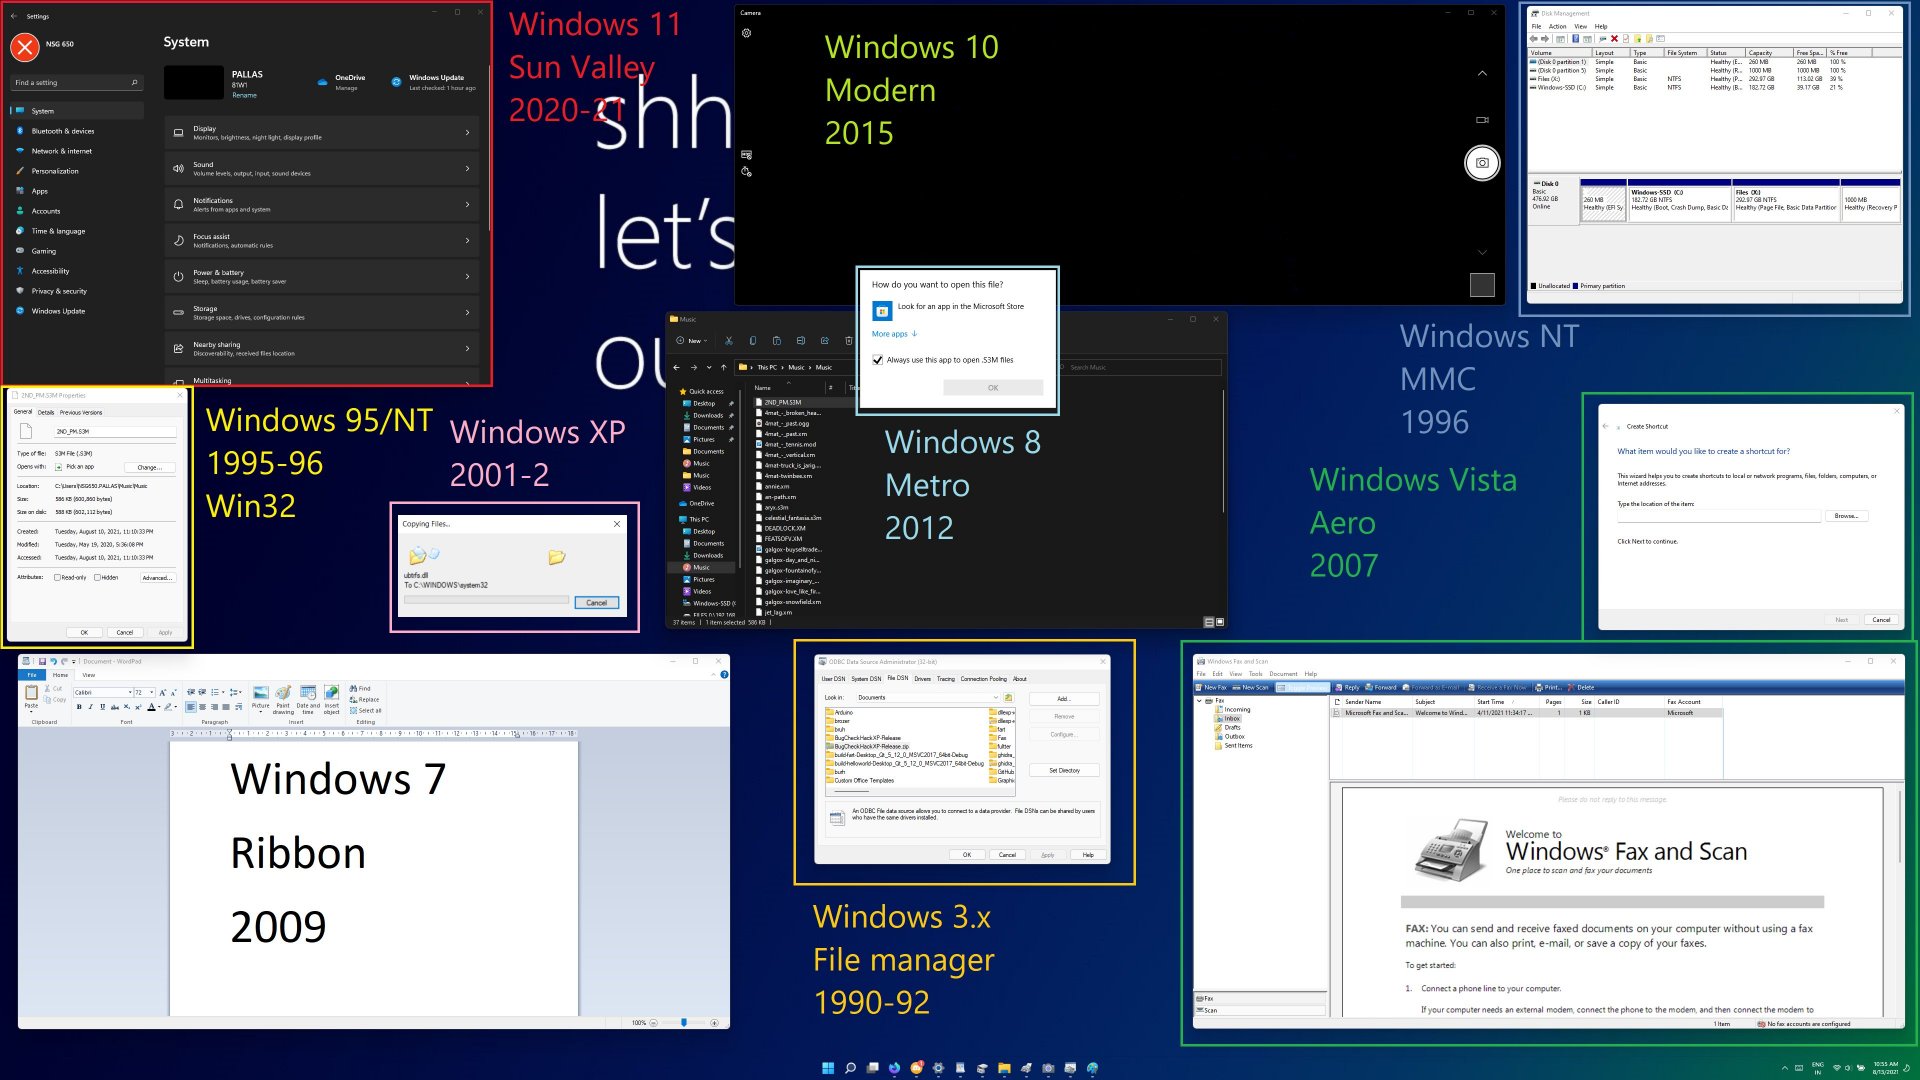
Task: Click the taskbar Search magnifier icon
Action: point(850,1068)
